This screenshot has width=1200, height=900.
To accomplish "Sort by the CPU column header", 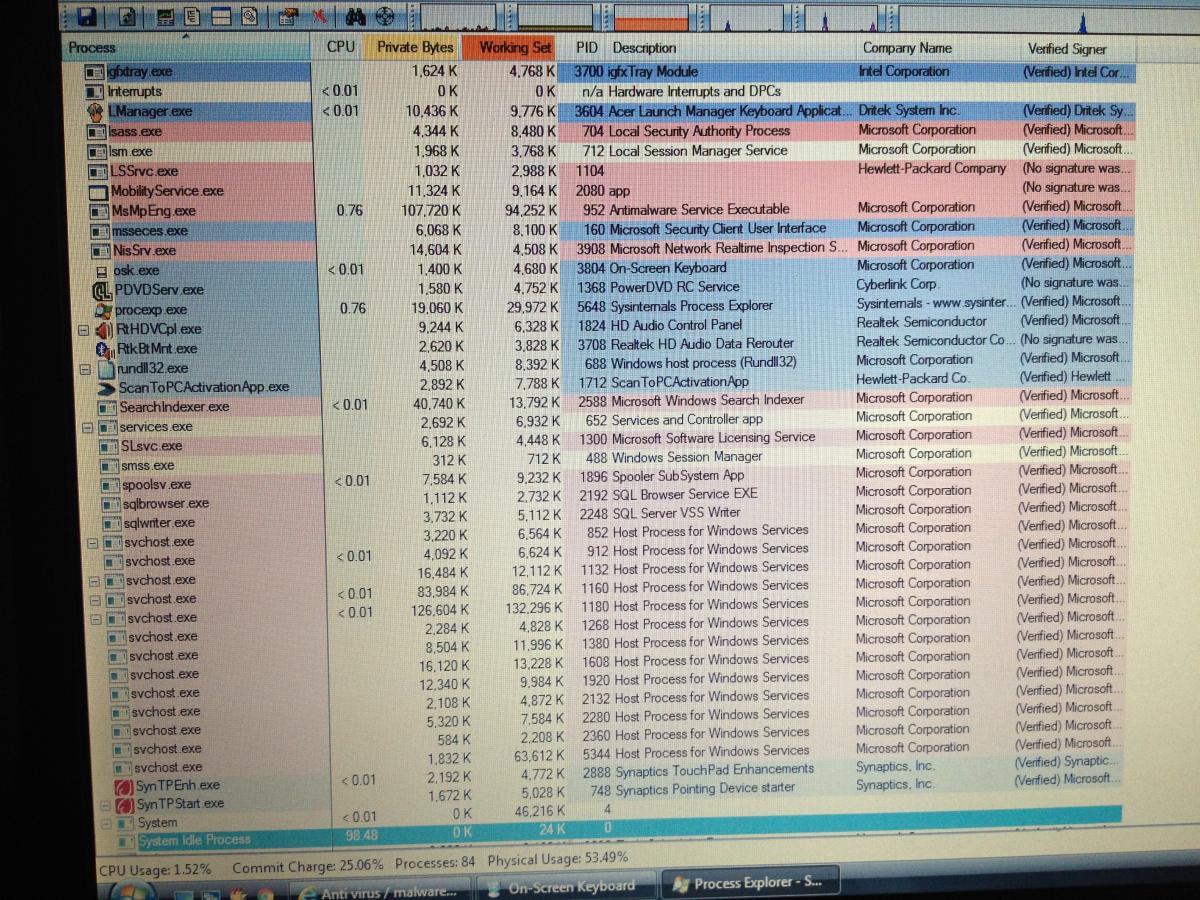I will pyautogui.click(x=341, y=47).
